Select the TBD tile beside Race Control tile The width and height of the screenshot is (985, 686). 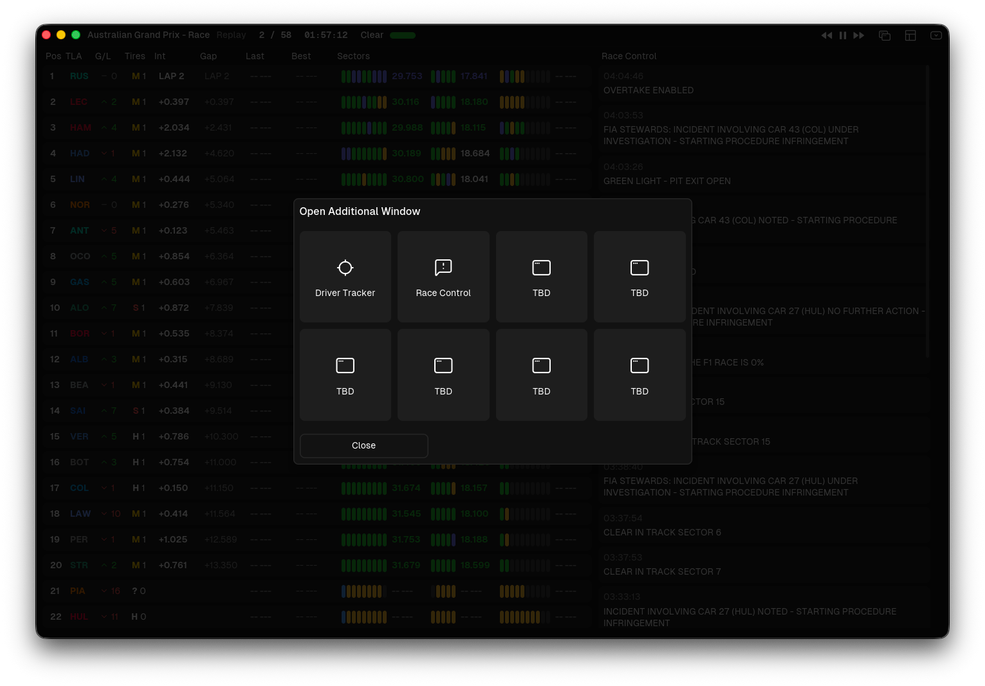point(541,276)
